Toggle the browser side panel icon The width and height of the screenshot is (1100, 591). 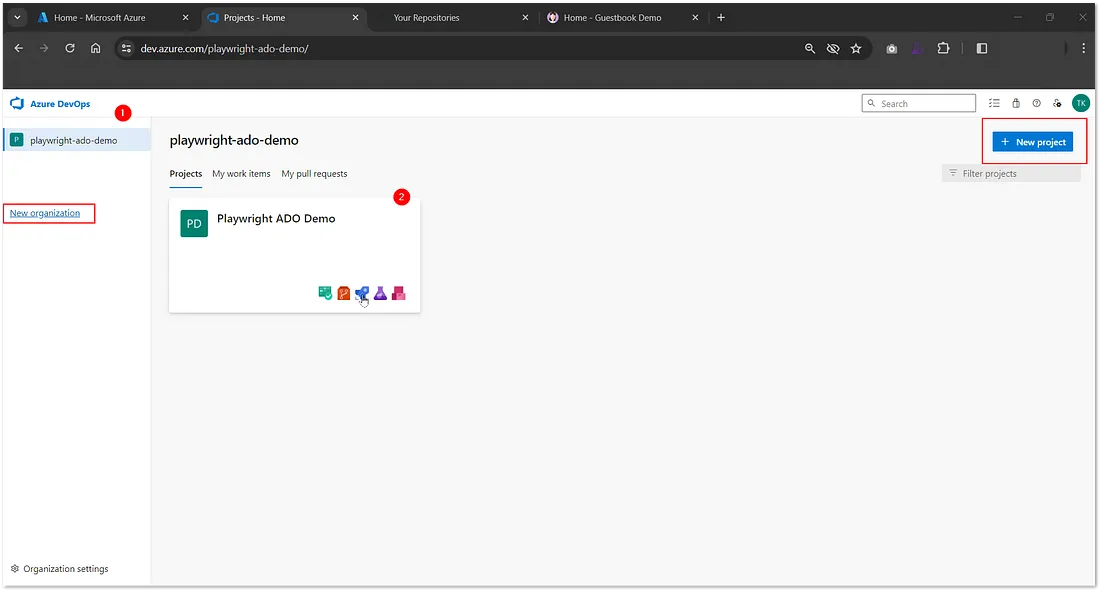(981, 48)
